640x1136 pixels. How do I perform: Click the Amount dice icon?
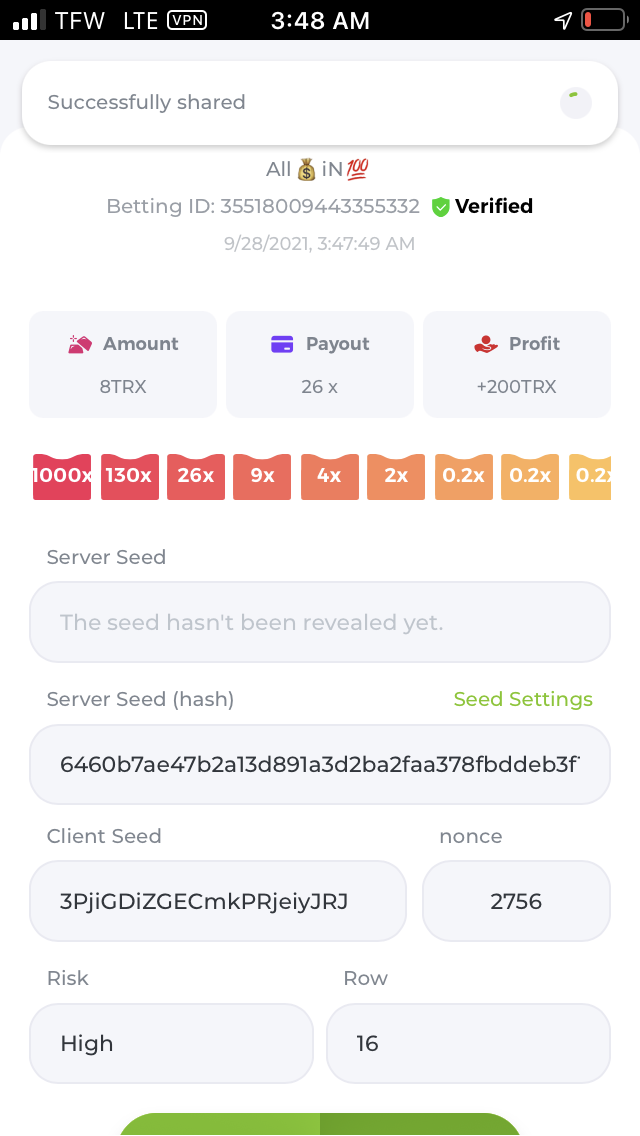tap(80, 344)
